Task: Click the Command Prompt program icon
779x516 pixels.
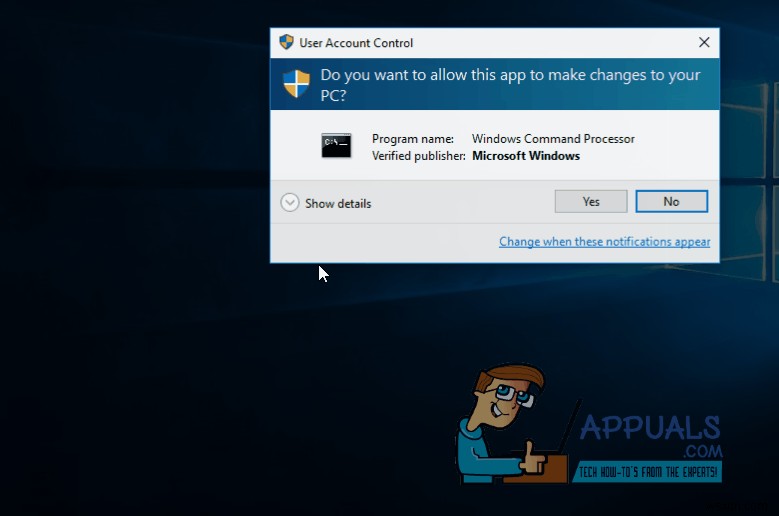Action: (x=336, y=146)
